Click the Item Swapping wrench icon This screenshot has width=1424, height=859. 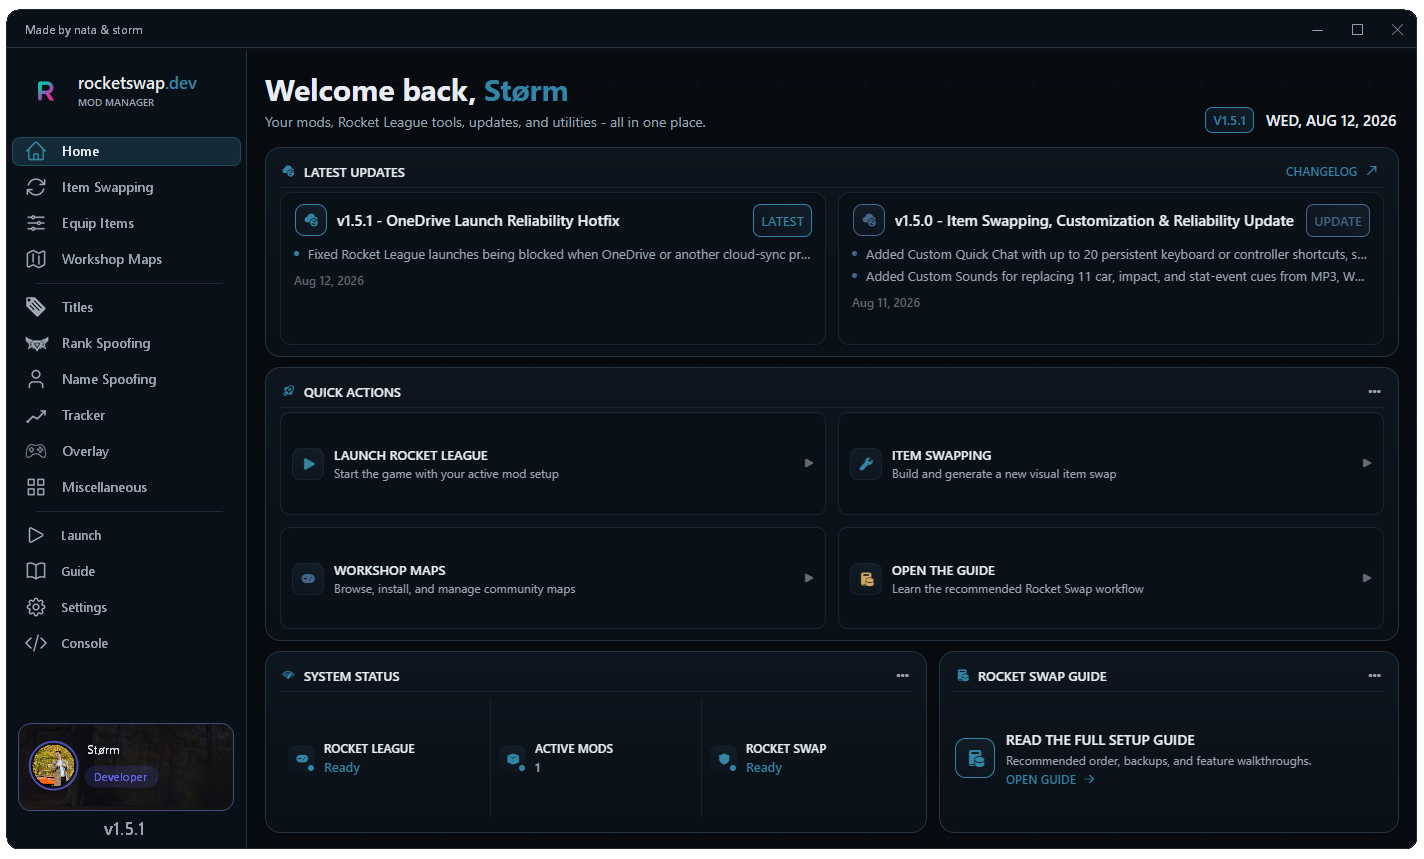[x=866, y=464]
